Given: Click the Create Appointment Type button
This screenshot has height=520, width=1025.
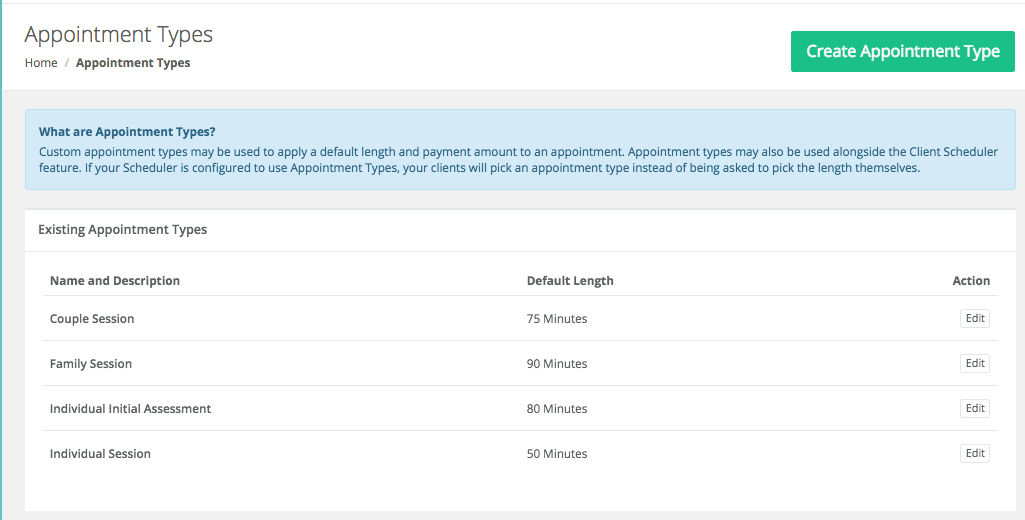Looking at the screenshot, I should tap(902, 51).
